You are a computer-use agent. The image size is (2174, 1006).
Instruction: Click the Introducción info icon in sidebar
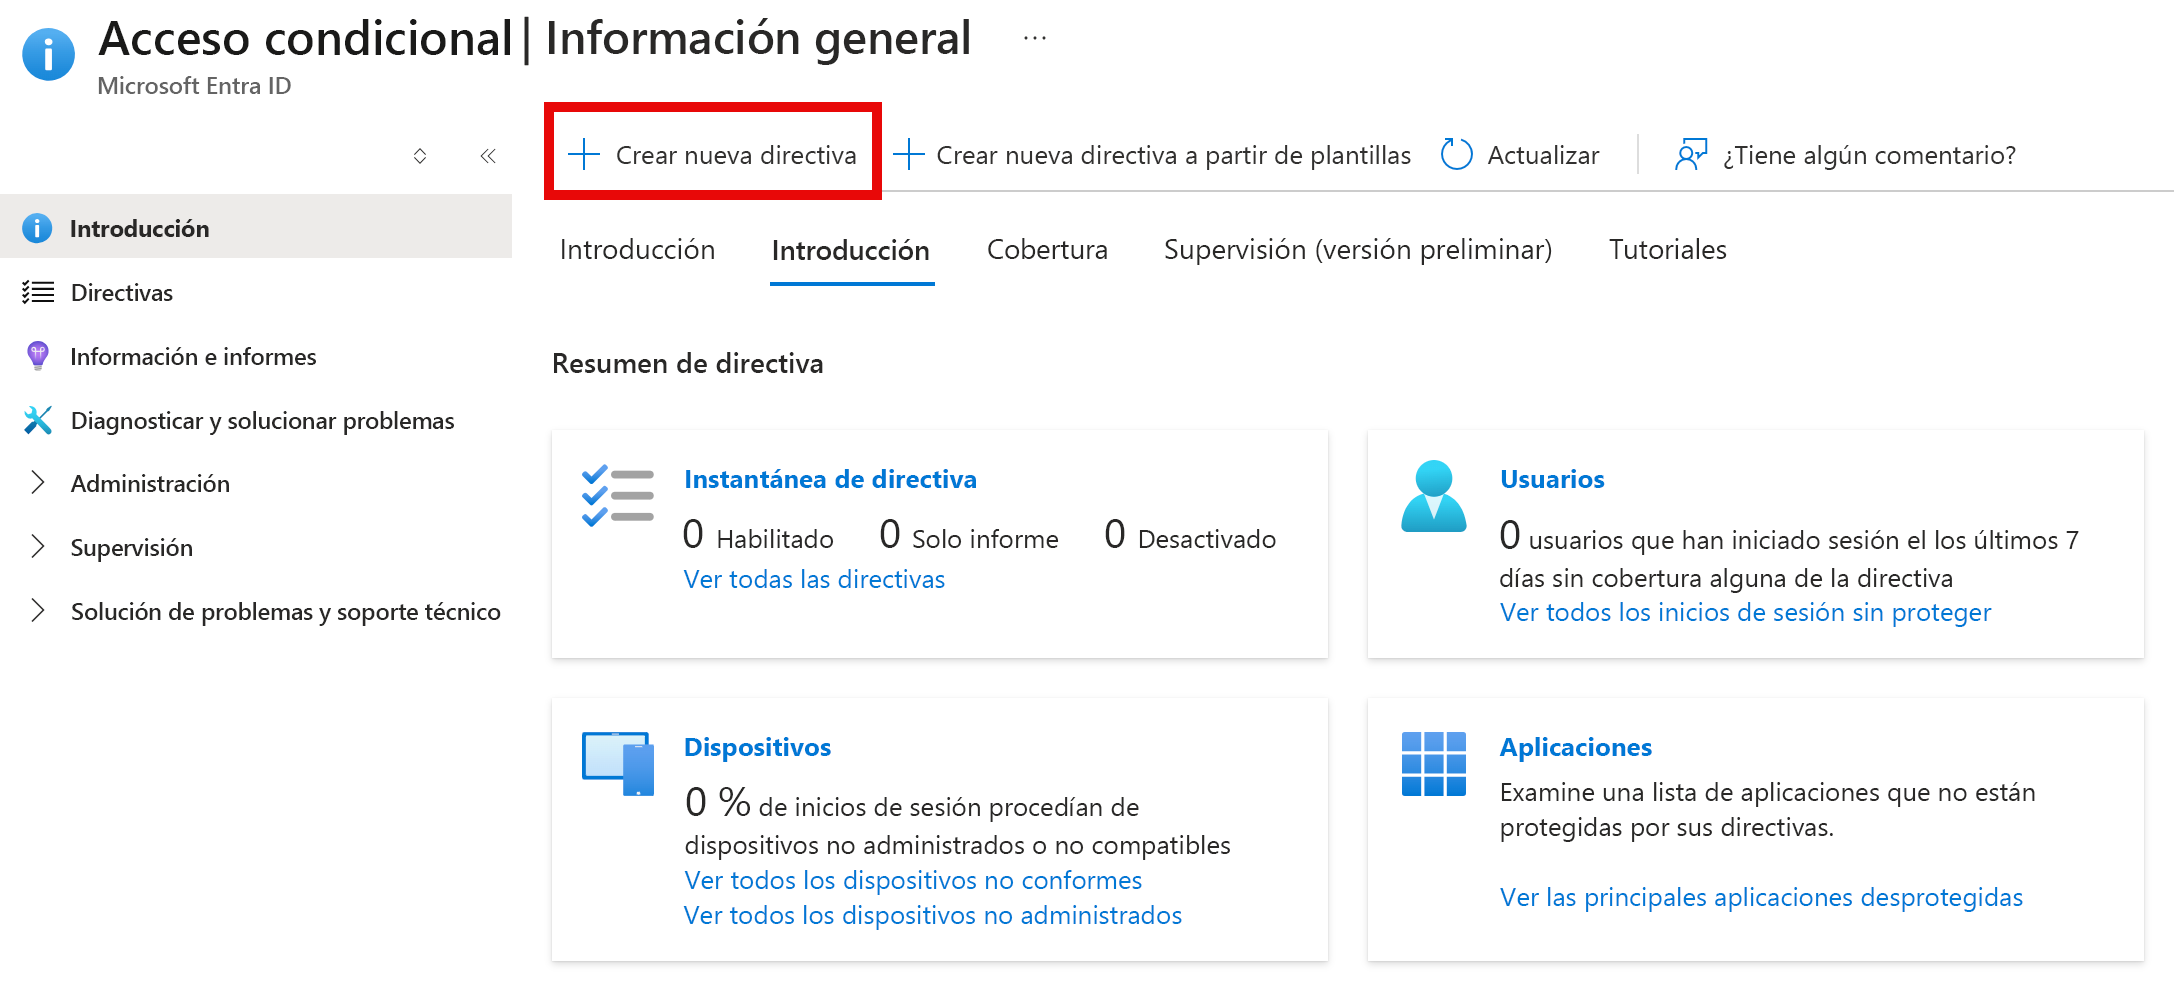pyautogui.click(x=37, y=228)
